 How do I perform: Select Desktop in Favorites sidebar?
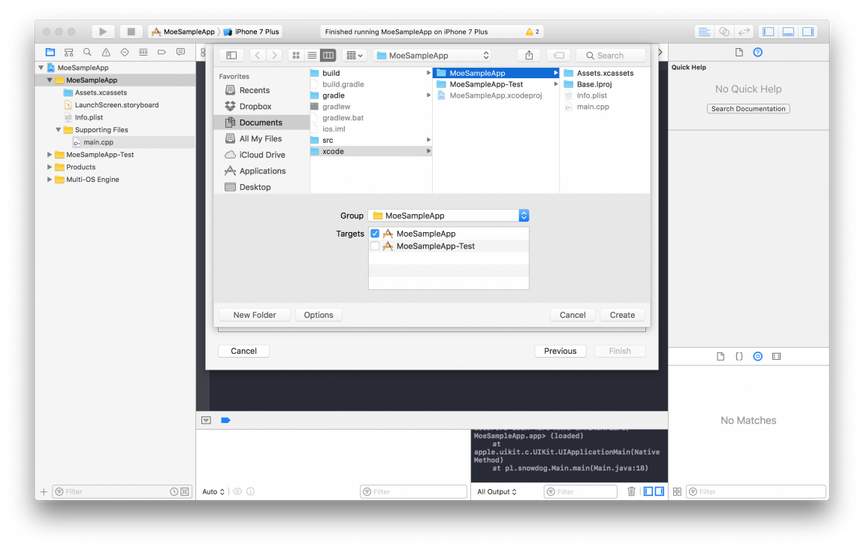tap(255, 187)
